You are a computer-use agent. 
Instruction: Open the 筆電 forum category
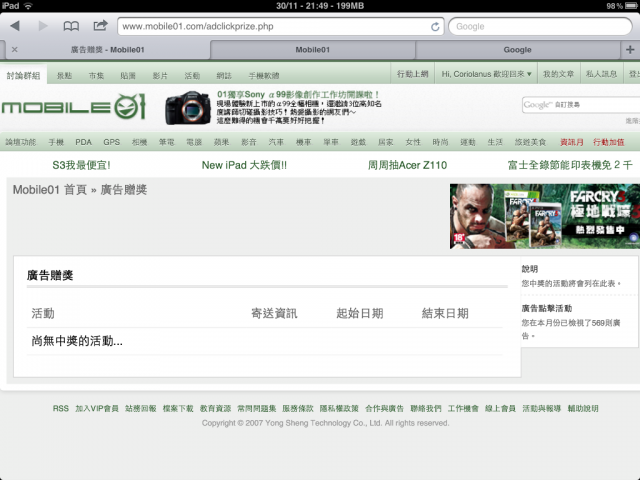click(x=167, y=142)
